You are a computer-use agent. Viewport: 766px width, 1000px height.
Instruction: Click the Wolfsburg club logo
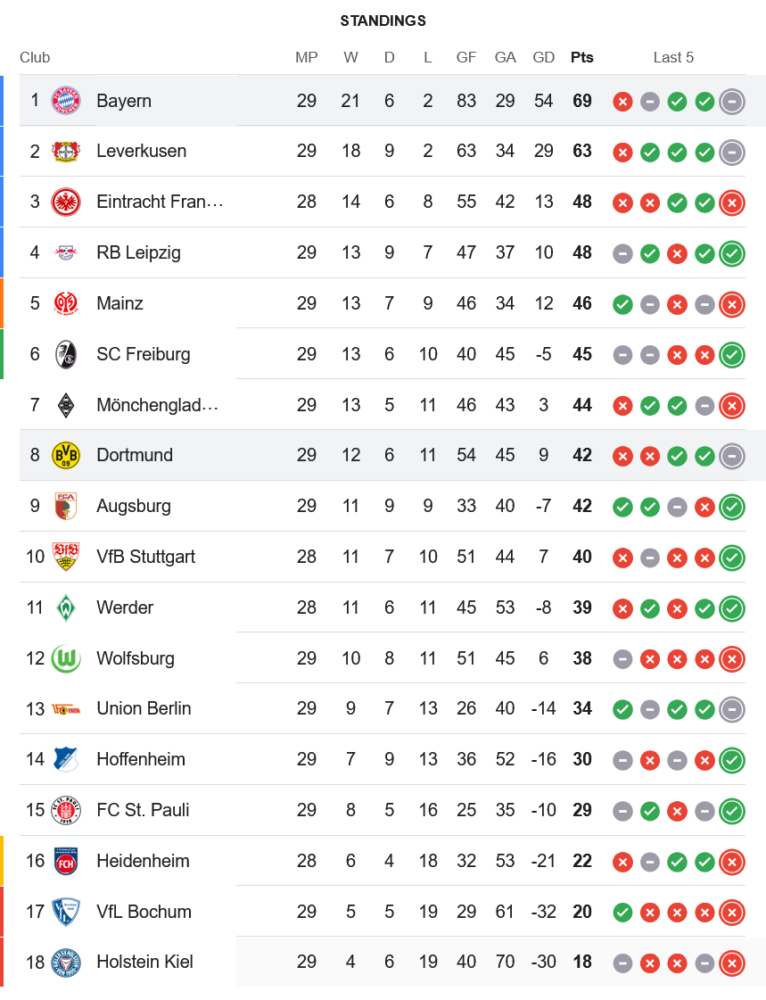[x=66, y=658]
